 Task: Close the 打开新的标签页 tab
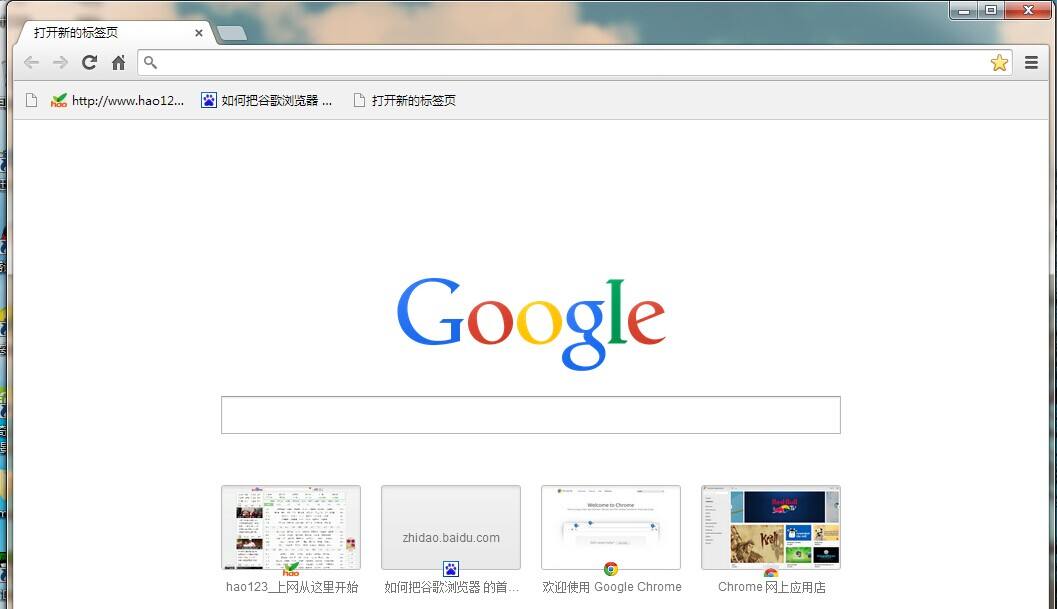pyautogui.click(x=199, y=32)
